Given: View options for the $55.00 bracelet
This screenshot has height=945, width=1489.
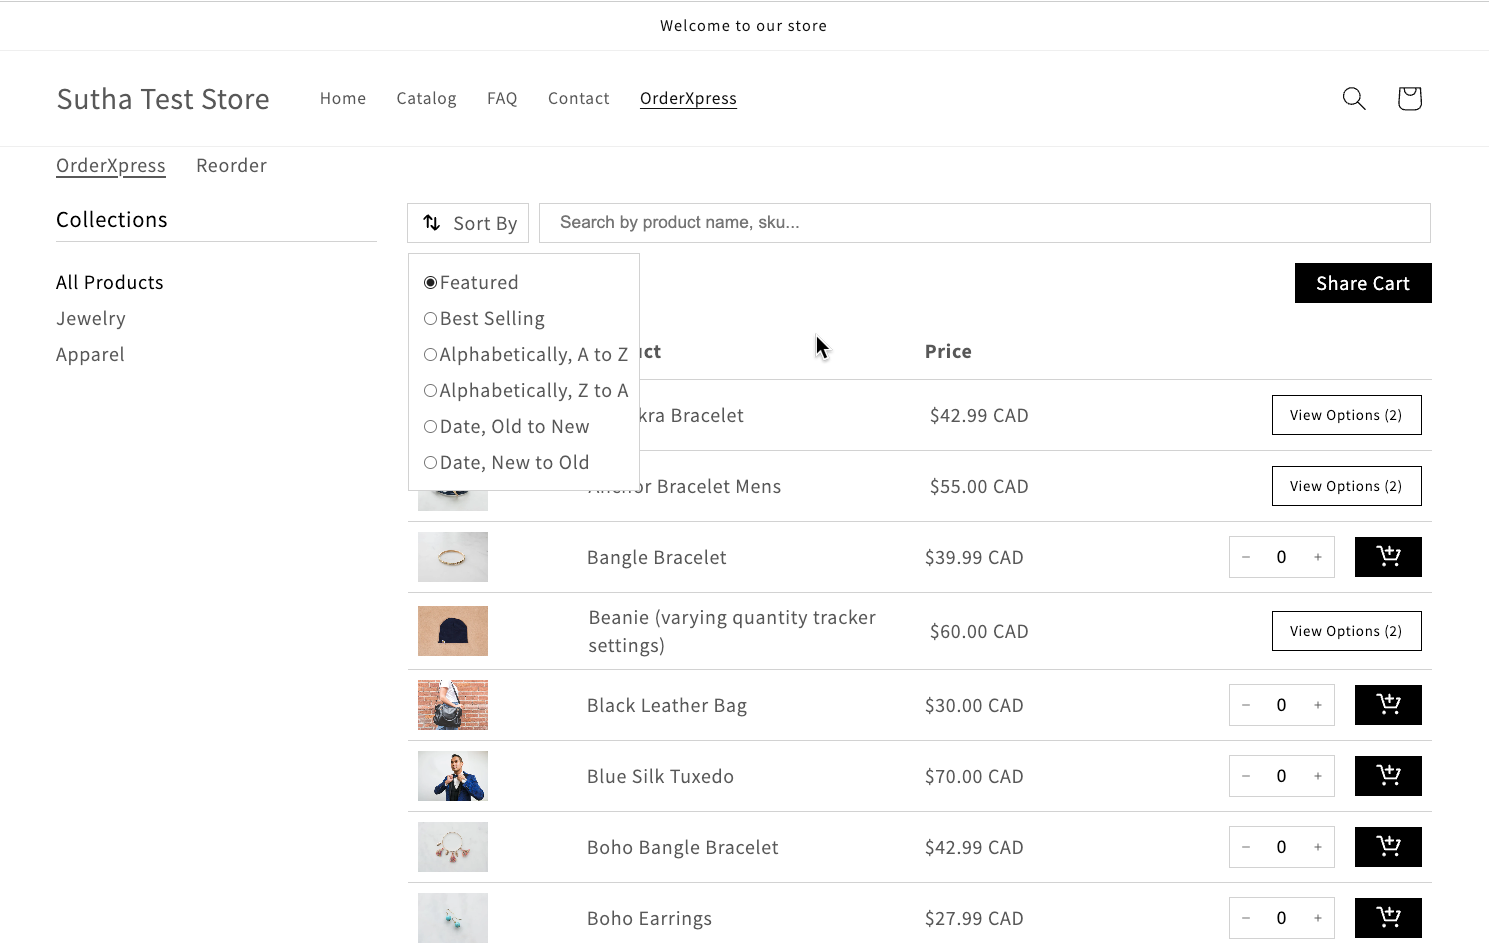Looking at the screenshot, I should pos(1345,486).
